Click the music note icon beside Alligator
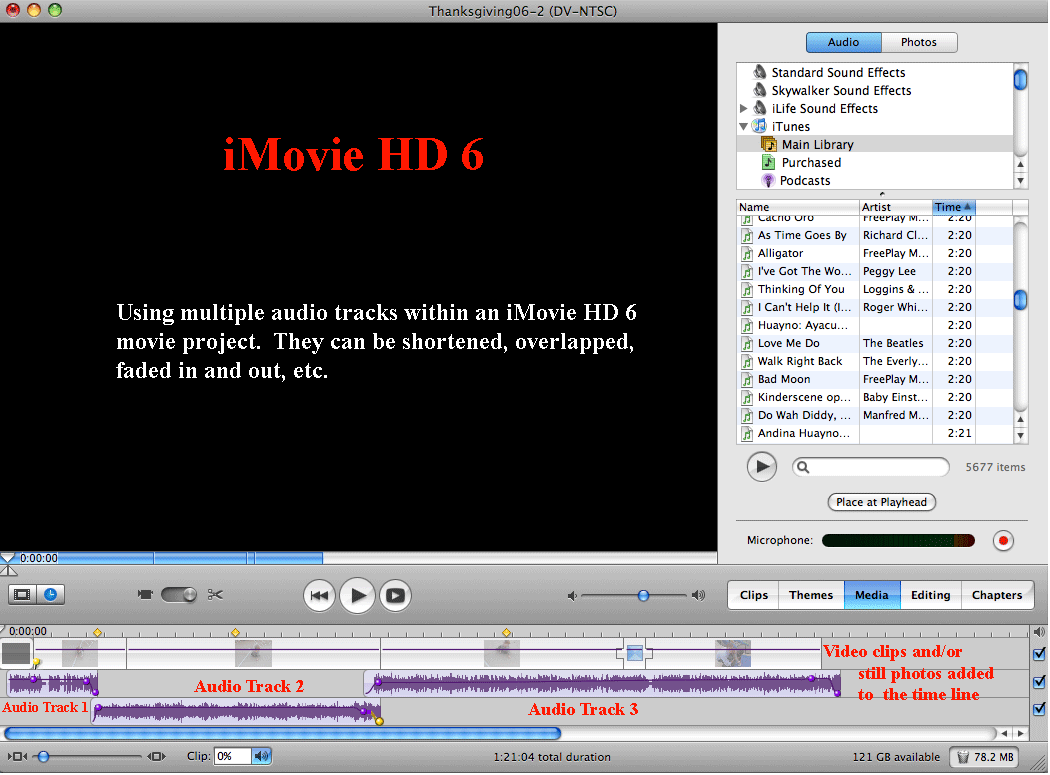Image resolution: width=1050 pixels, height=775 pixels. coord(747,254)
